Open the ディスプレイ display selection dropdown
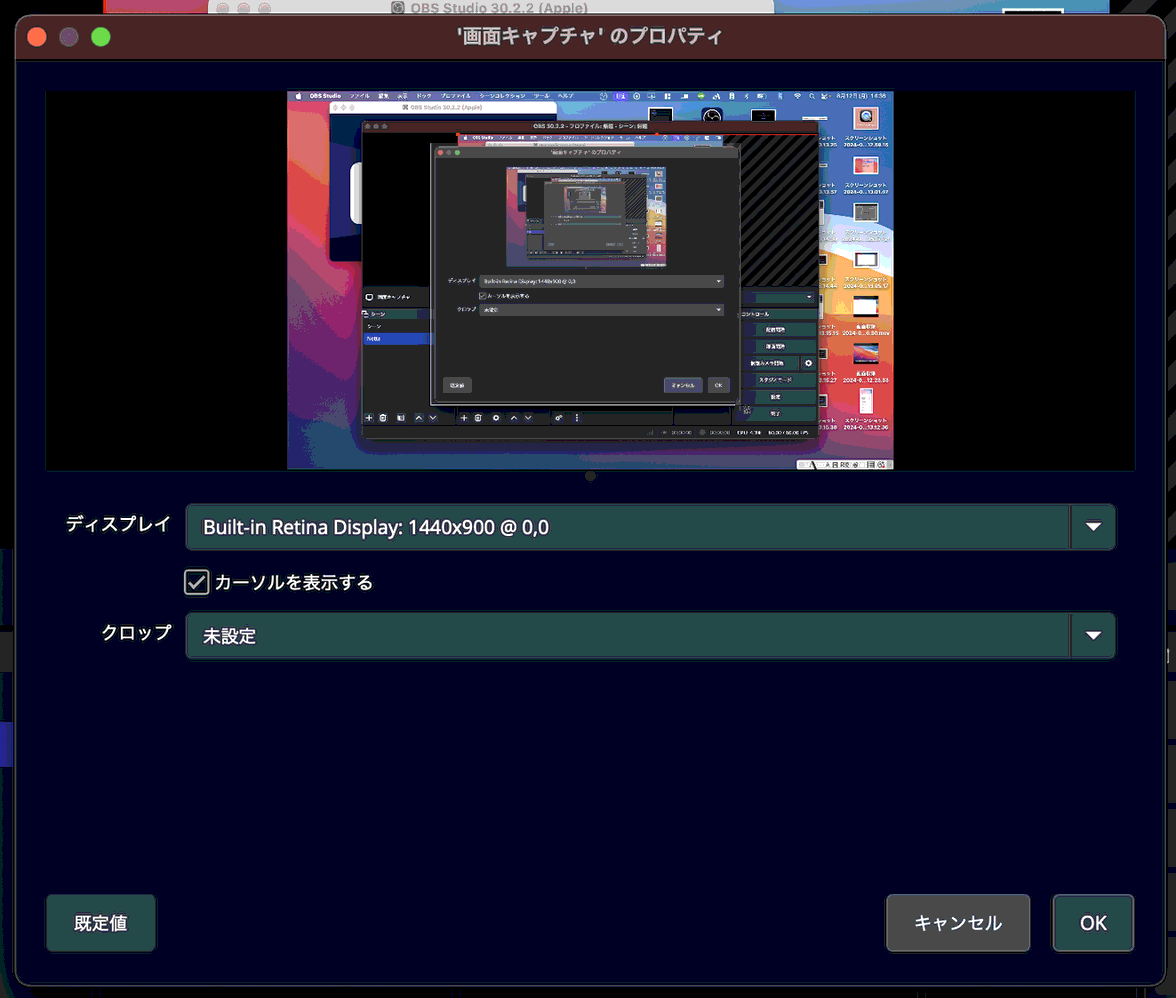Image resolution: width=1176 pixels, height=998 pixels. tap(650, 527)
